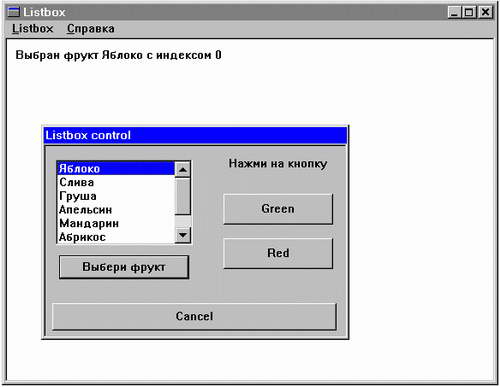500x387 pixels.
Task: Click the Выбран фрукт Яблоко status text
Action: pos(118,55)
